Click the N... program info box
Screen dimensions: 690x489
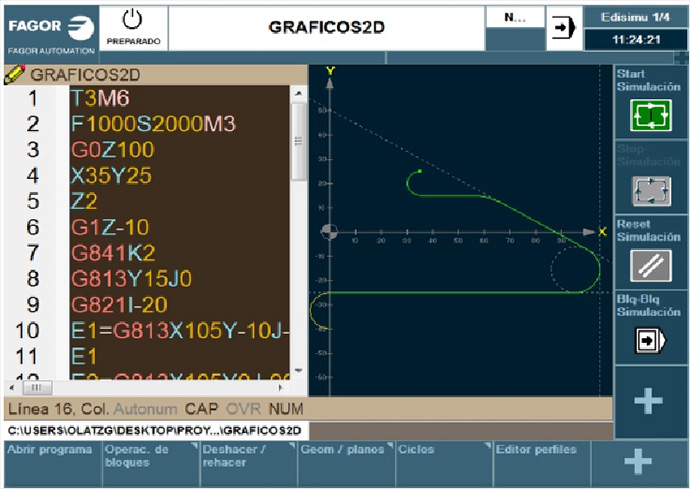click(x=515, y=18)
